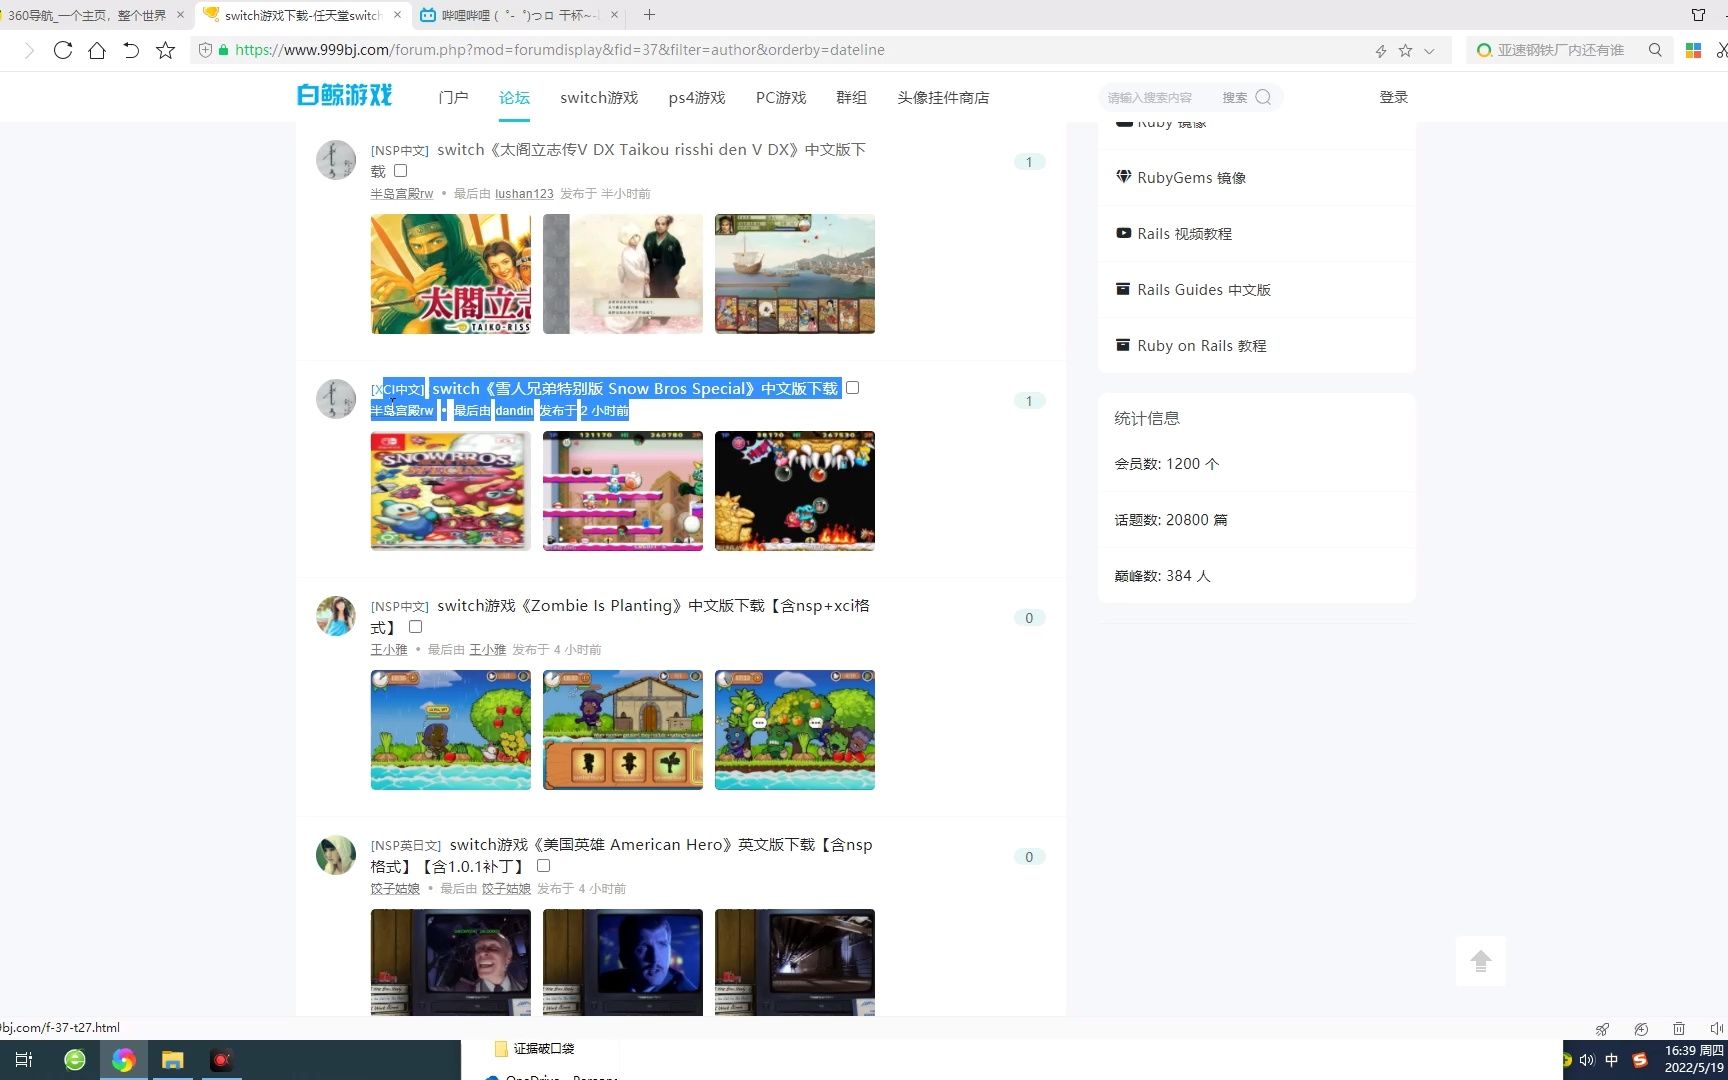The height and width of the screenshot is (1080, 1728).
Task: Close the 360导航 tab
Action: point(180,15)
